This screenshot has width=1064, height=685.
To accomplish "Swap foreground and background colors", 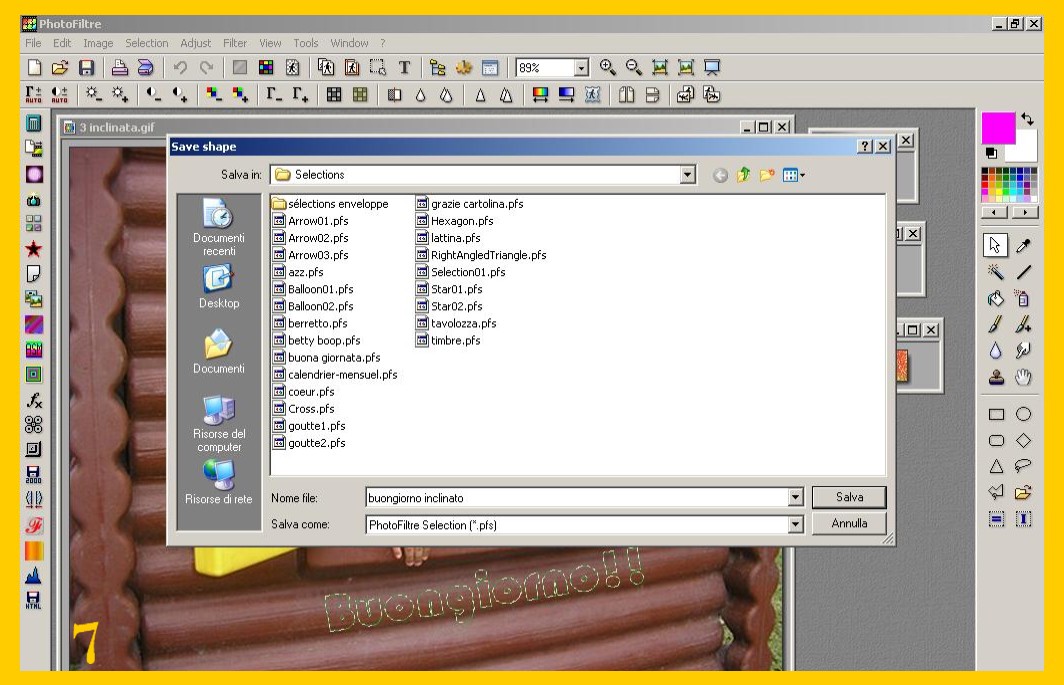I will [x=1026, y=119].
